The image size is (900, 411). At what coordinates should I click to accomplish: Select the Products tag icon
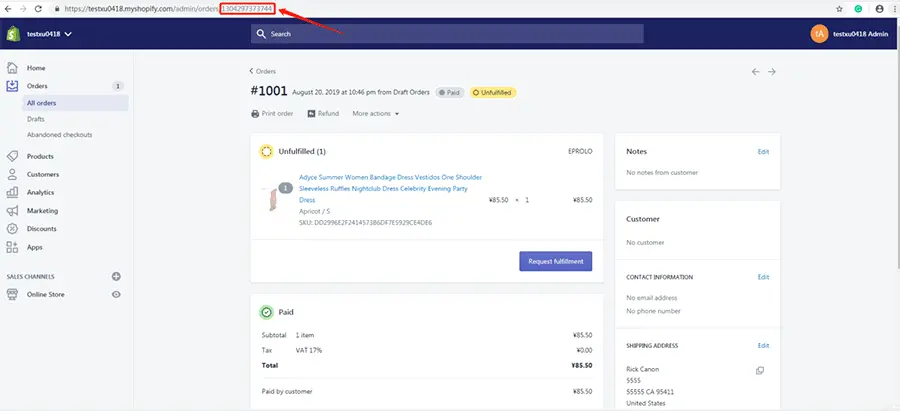coord(12,156)
